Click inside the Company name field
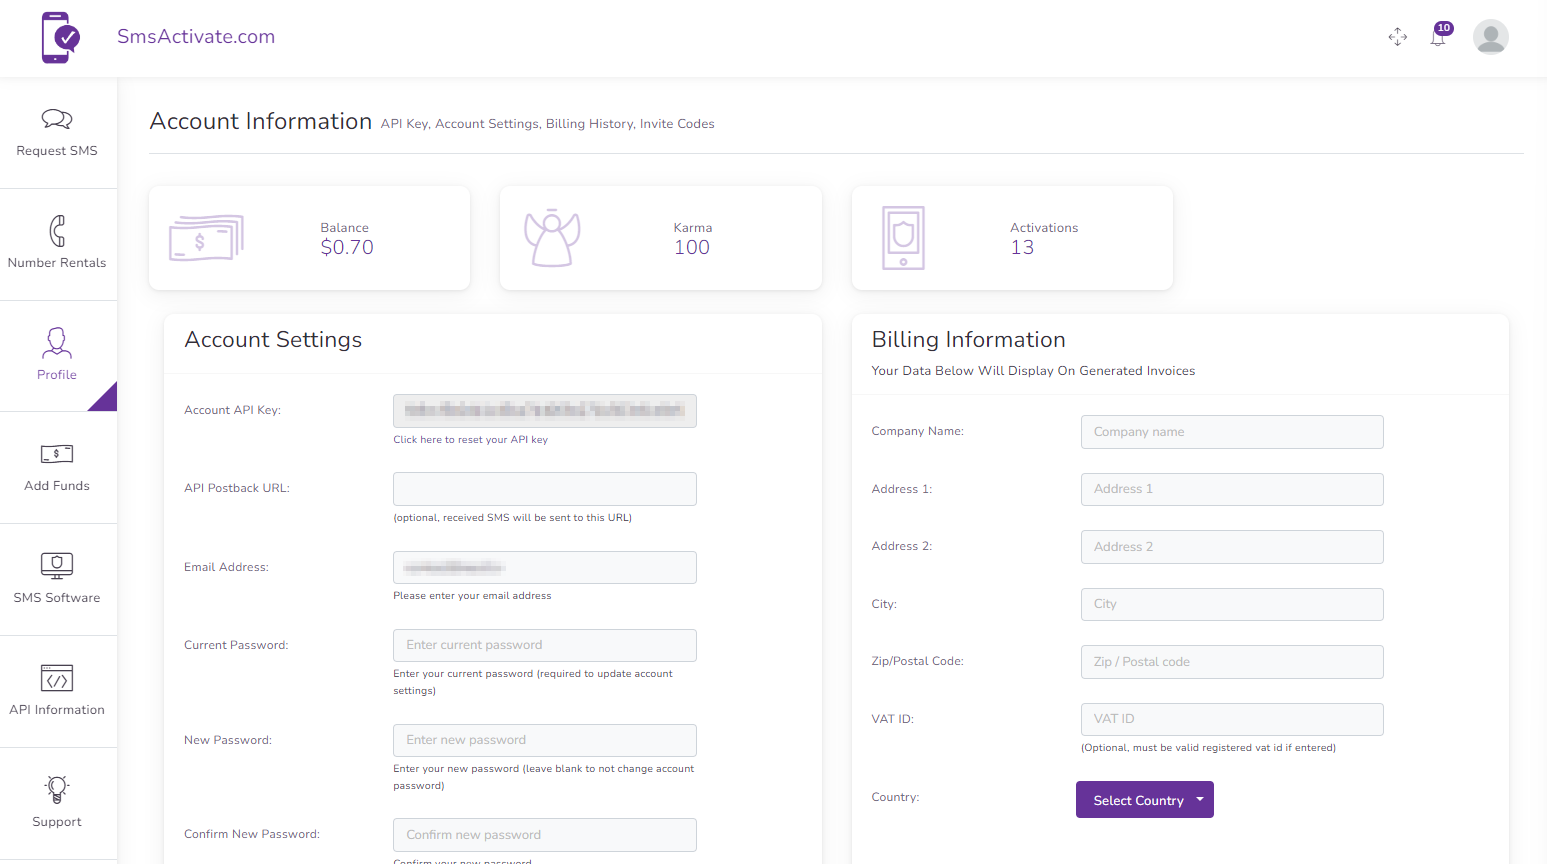The height and width of the screenshot is (864, 1547). point(1231,431)
